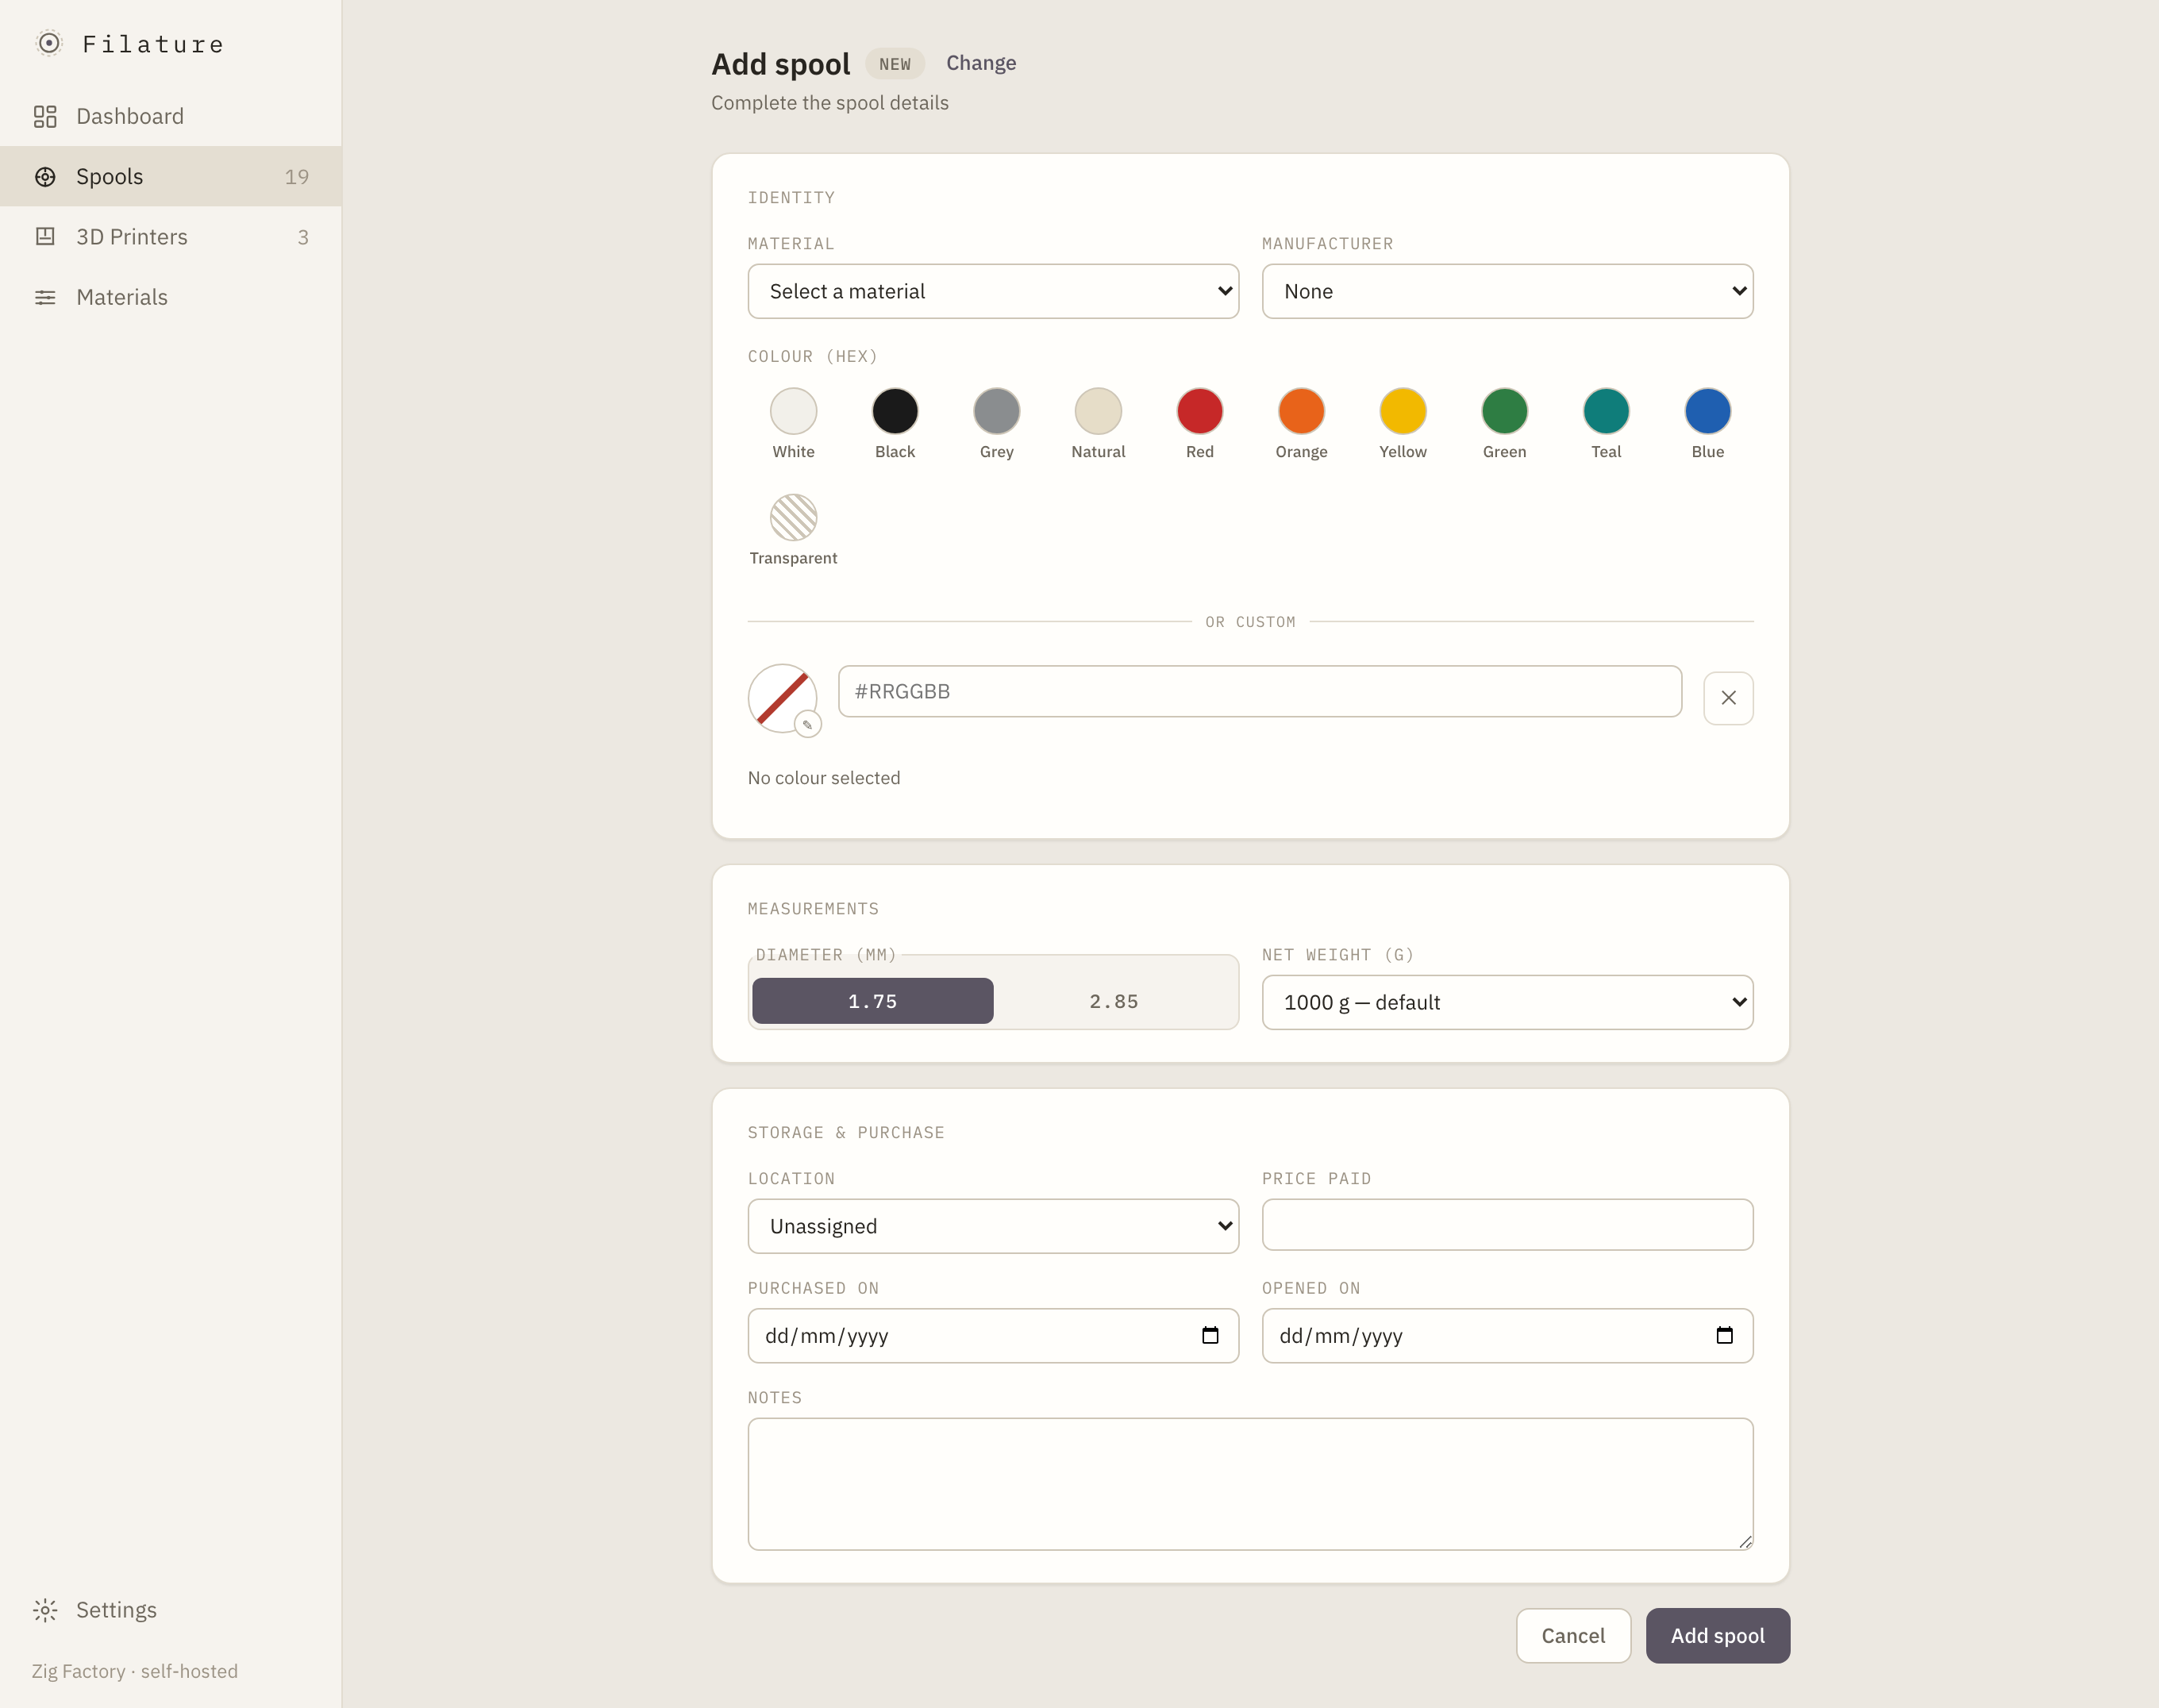Open calendar icon in Opened On
Screen dimensions: 2159x1708
(x=1724, y=1335)
